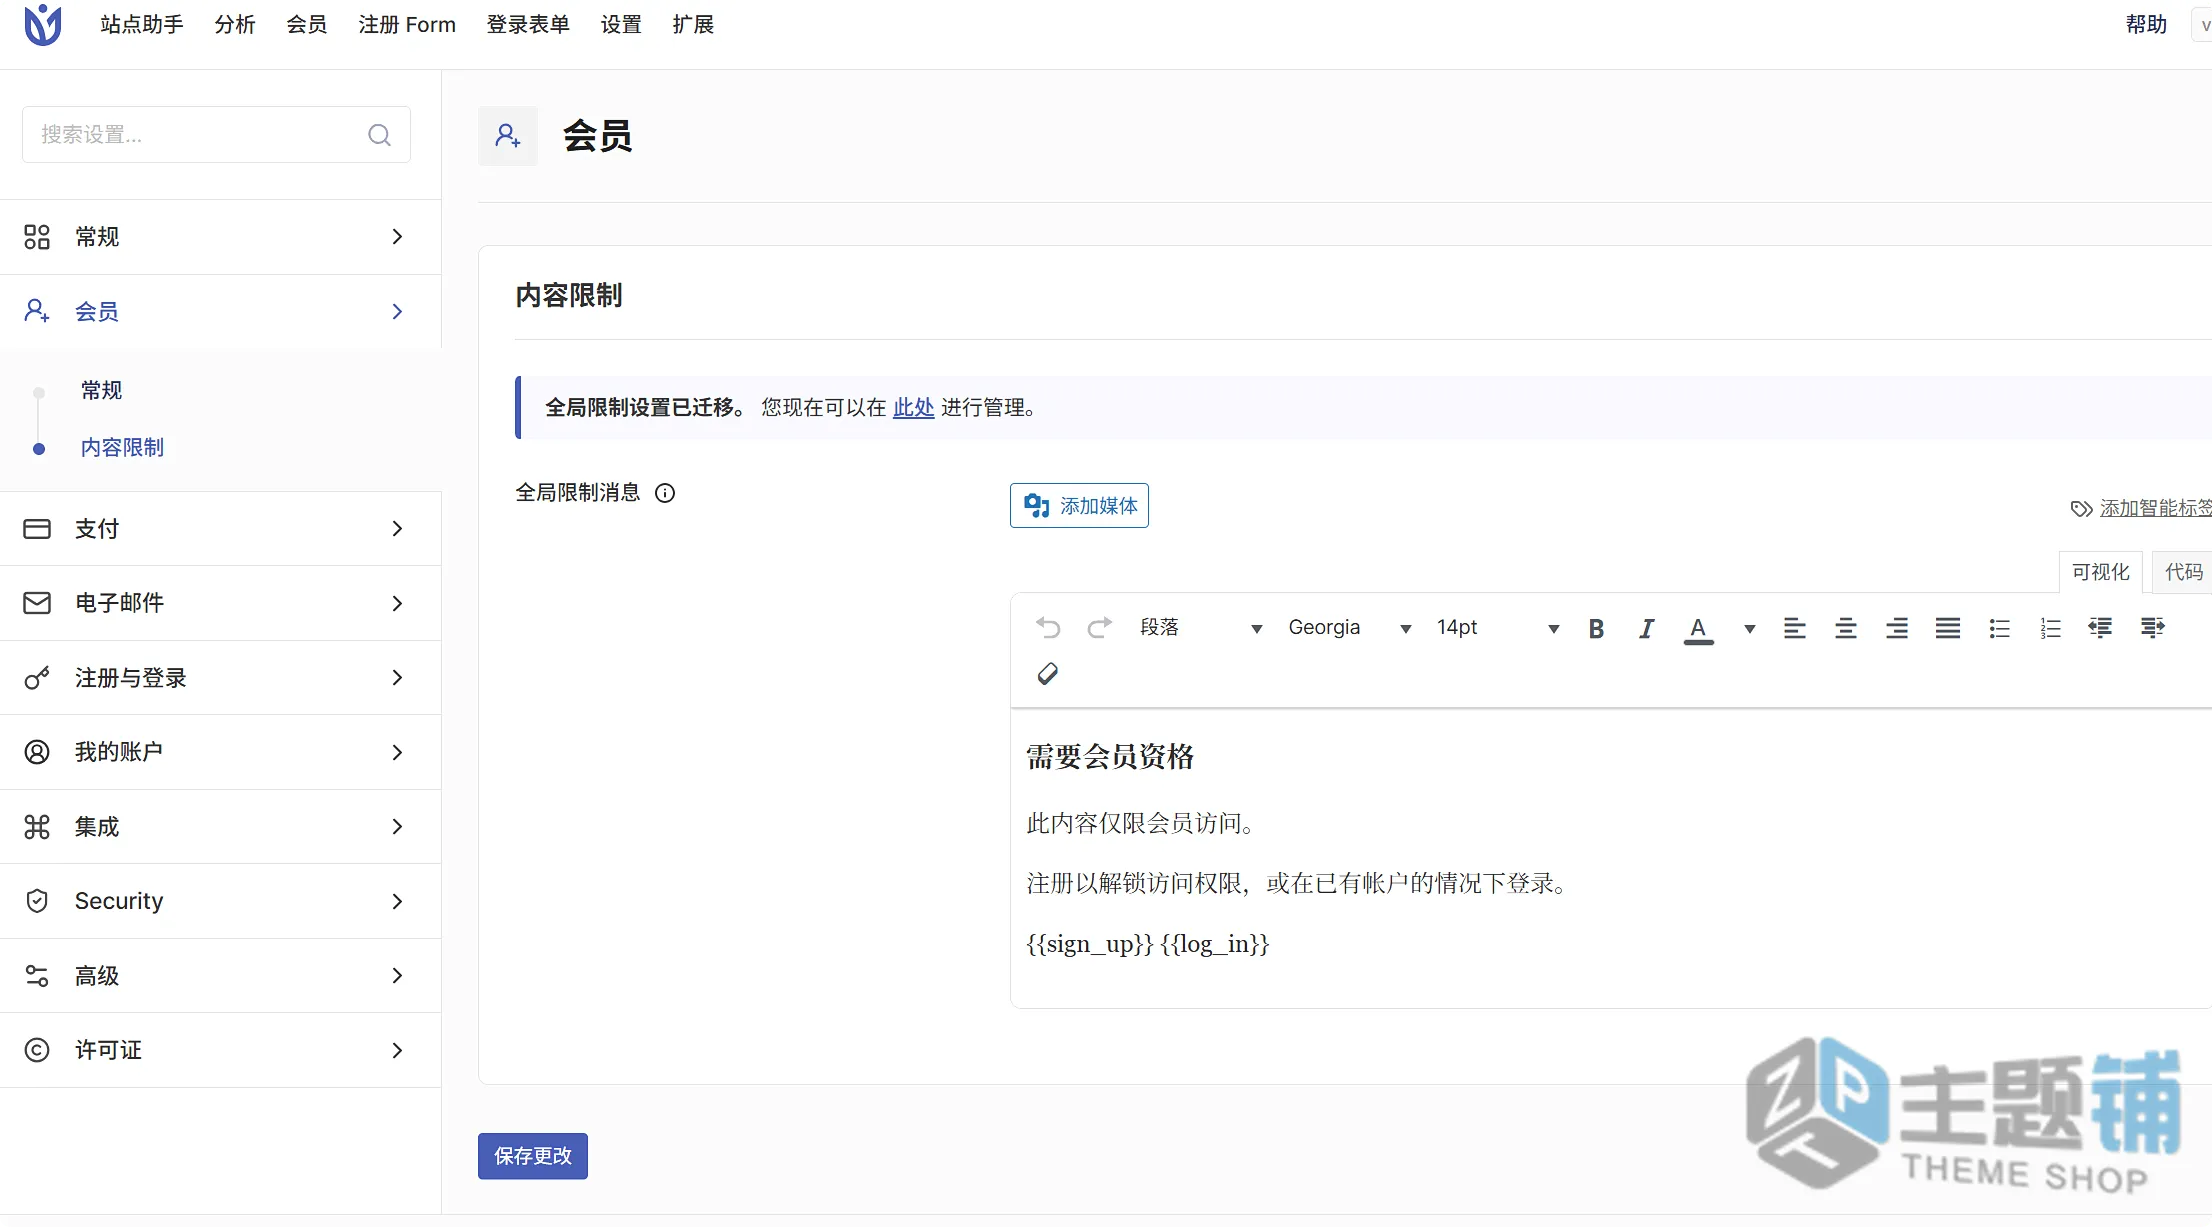
Task: Toggle italic formatting
Action: [1646, 628]
